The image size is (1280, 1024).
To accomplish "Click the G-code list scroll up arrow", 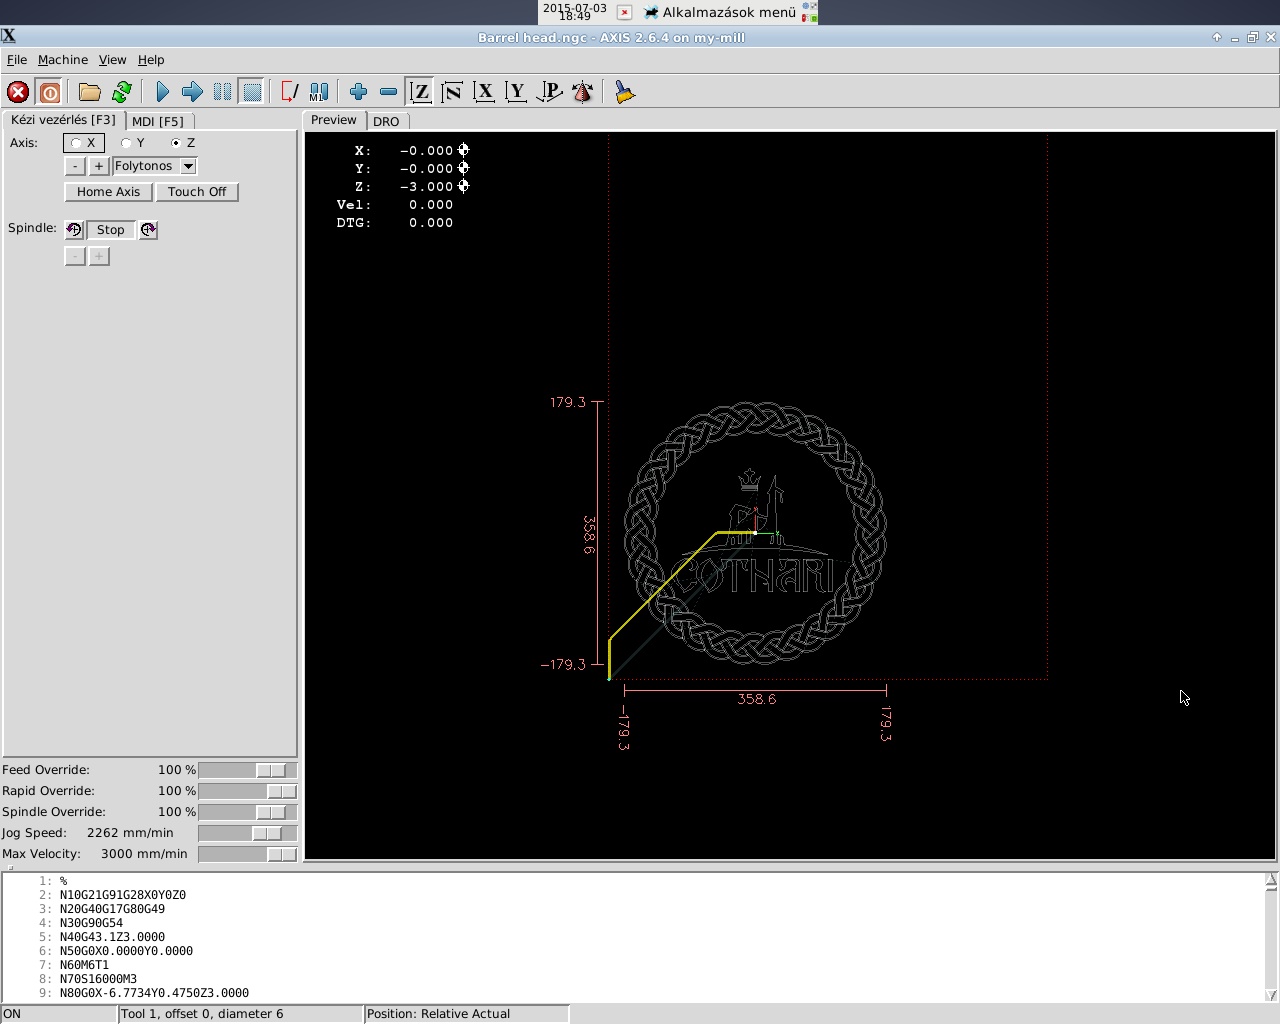I will [x=1271, y=880].
